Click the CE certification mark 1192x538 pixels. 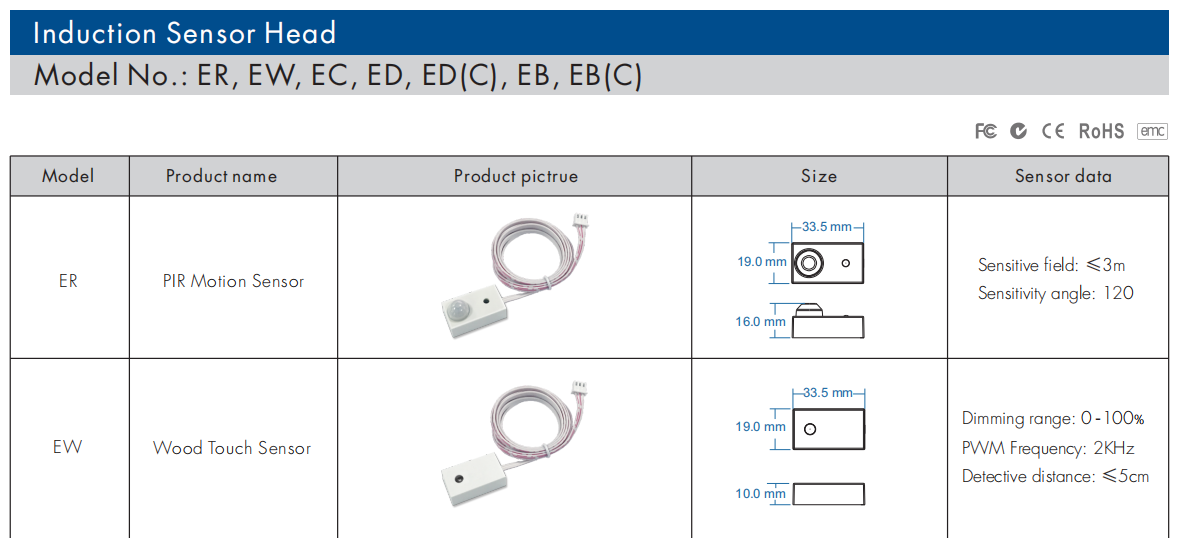(1053, 131)
